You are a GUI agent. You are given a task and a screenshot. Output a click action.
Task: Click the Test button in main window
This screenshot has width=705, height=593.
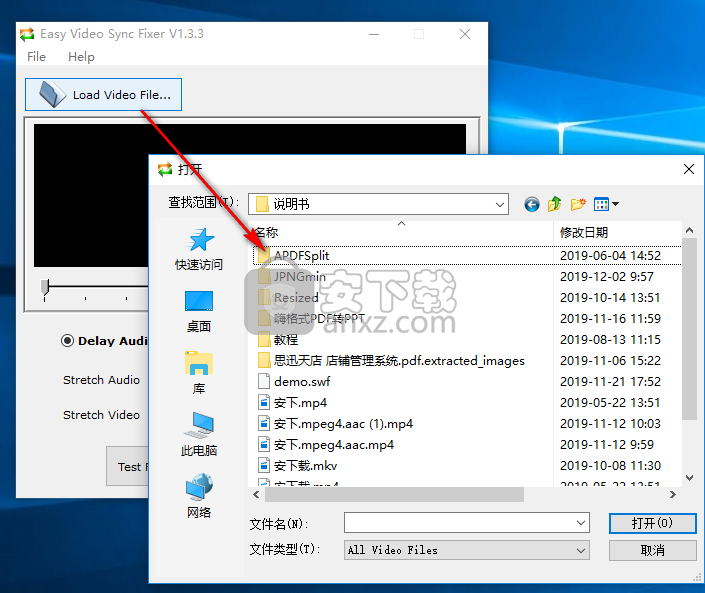point(128,466)
